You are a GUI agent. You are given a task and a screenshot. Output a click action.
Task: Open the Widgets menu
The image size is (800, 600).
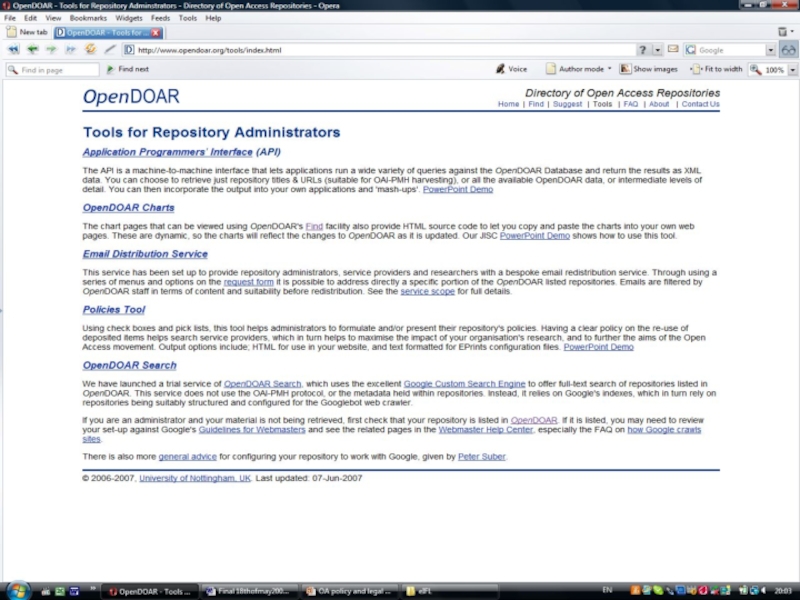129,18
